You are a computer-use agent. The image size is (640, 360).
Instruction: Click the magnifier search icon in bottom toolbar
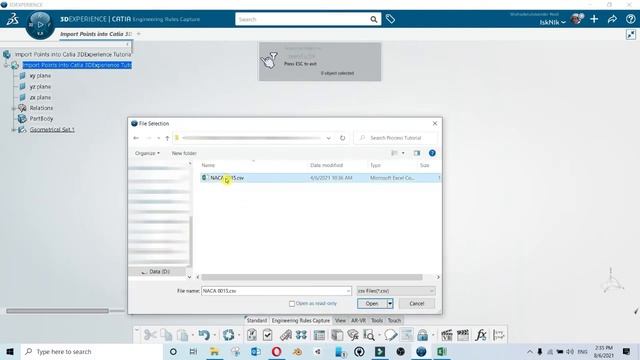point(369,335)
